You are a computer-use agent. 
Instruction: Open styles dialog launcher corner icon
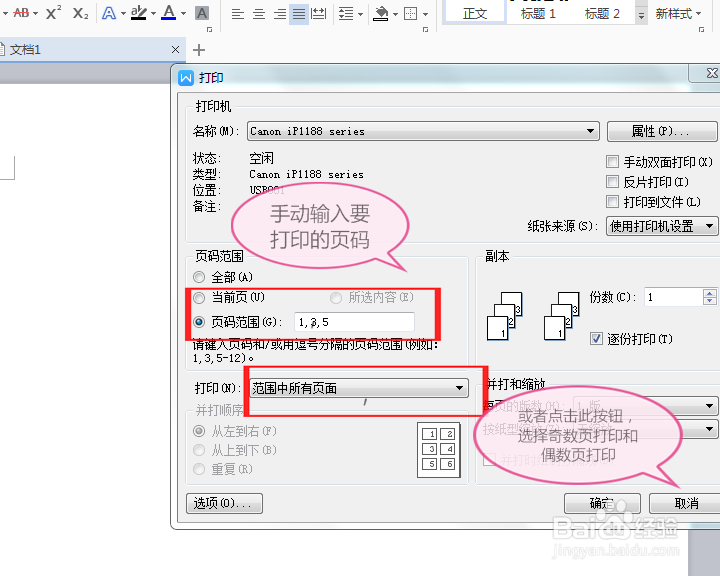(701, 29)
